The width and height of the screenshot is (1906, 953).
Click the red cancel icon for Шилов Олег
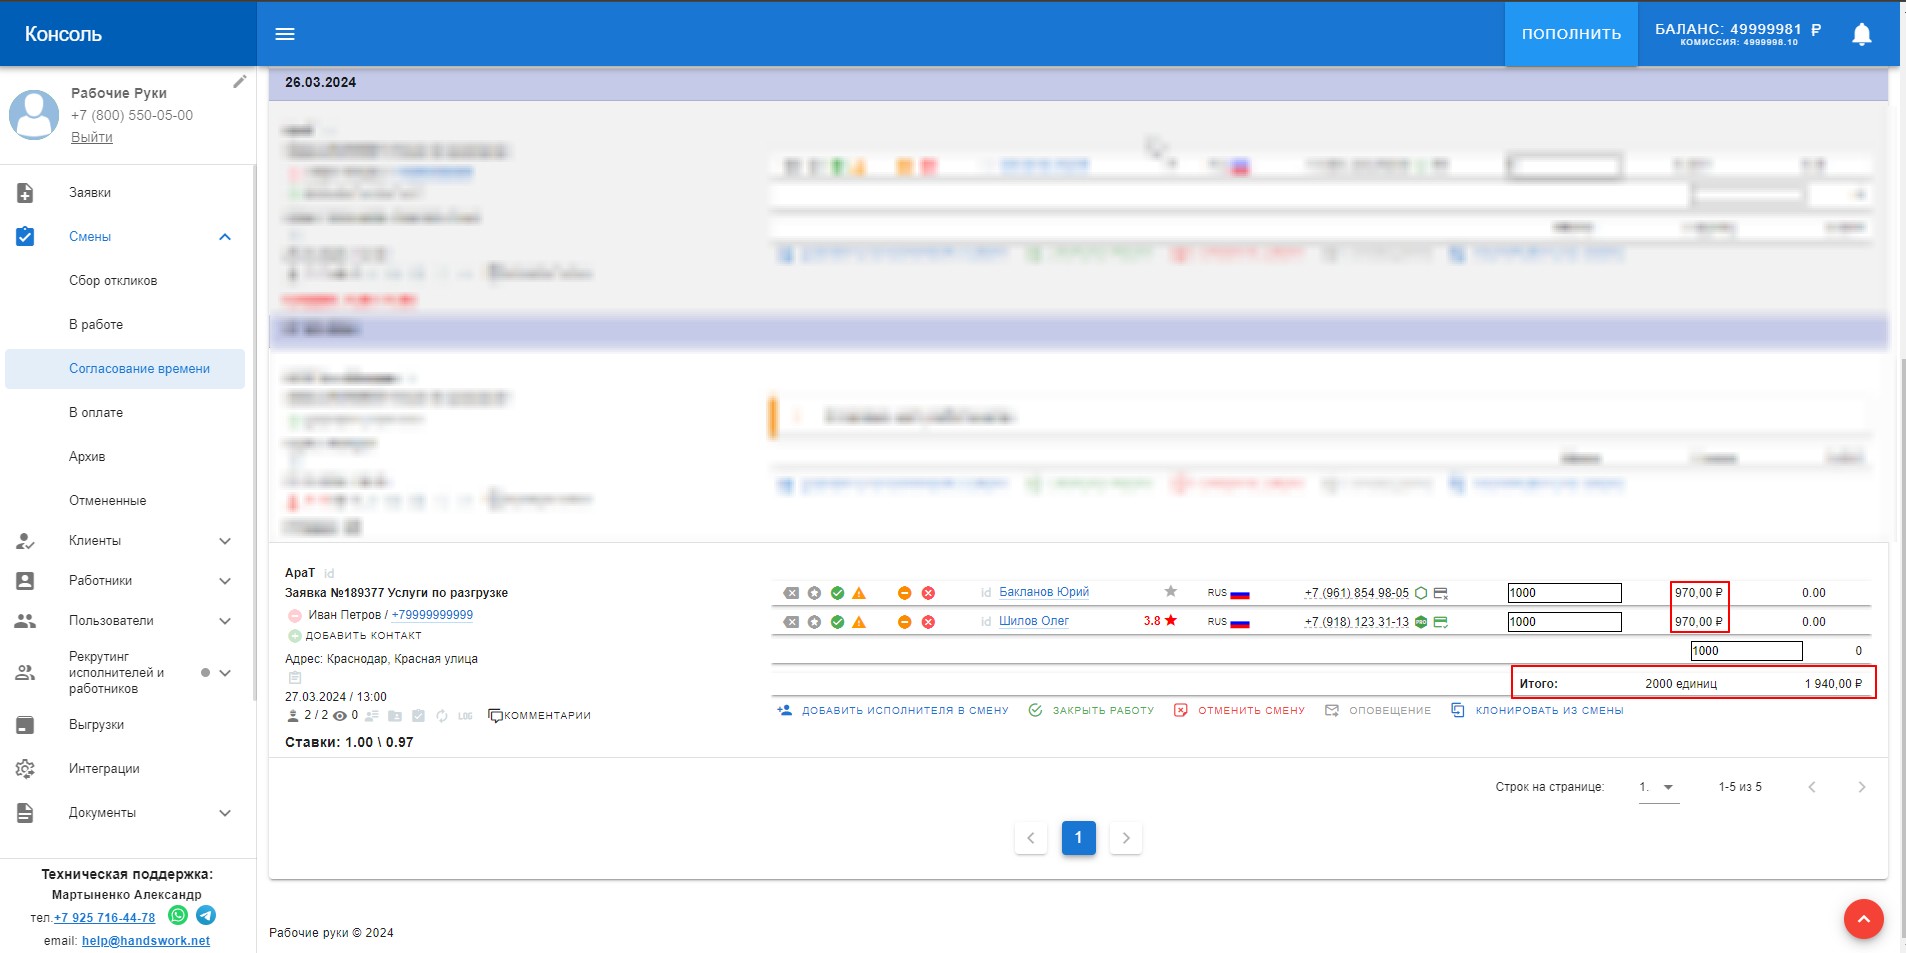(928, 622)
